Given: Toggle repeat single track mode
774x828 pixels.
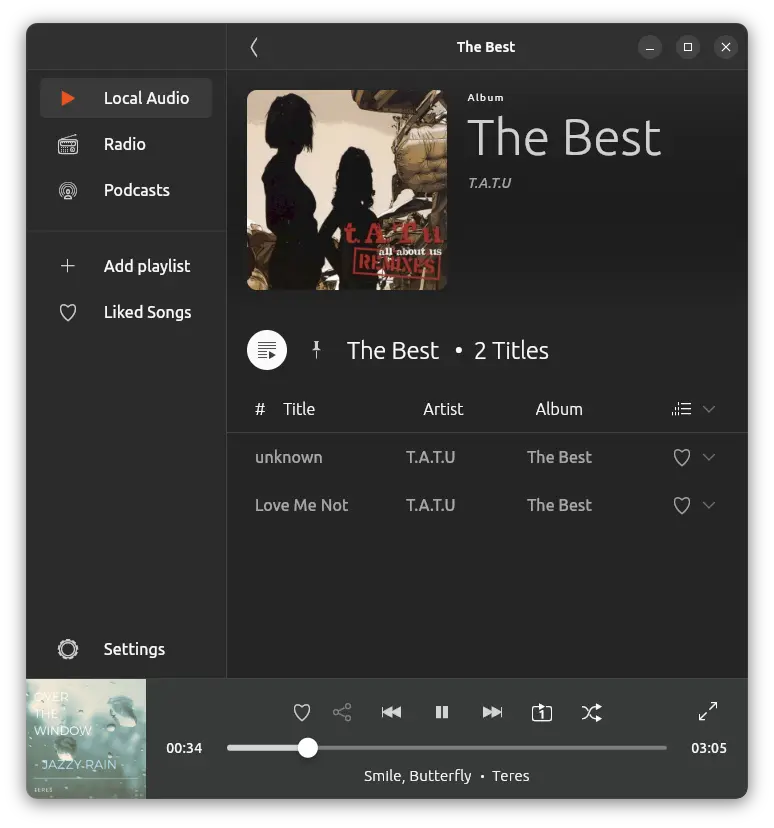Looking at the screenshot, I should [x=541, y=712].
